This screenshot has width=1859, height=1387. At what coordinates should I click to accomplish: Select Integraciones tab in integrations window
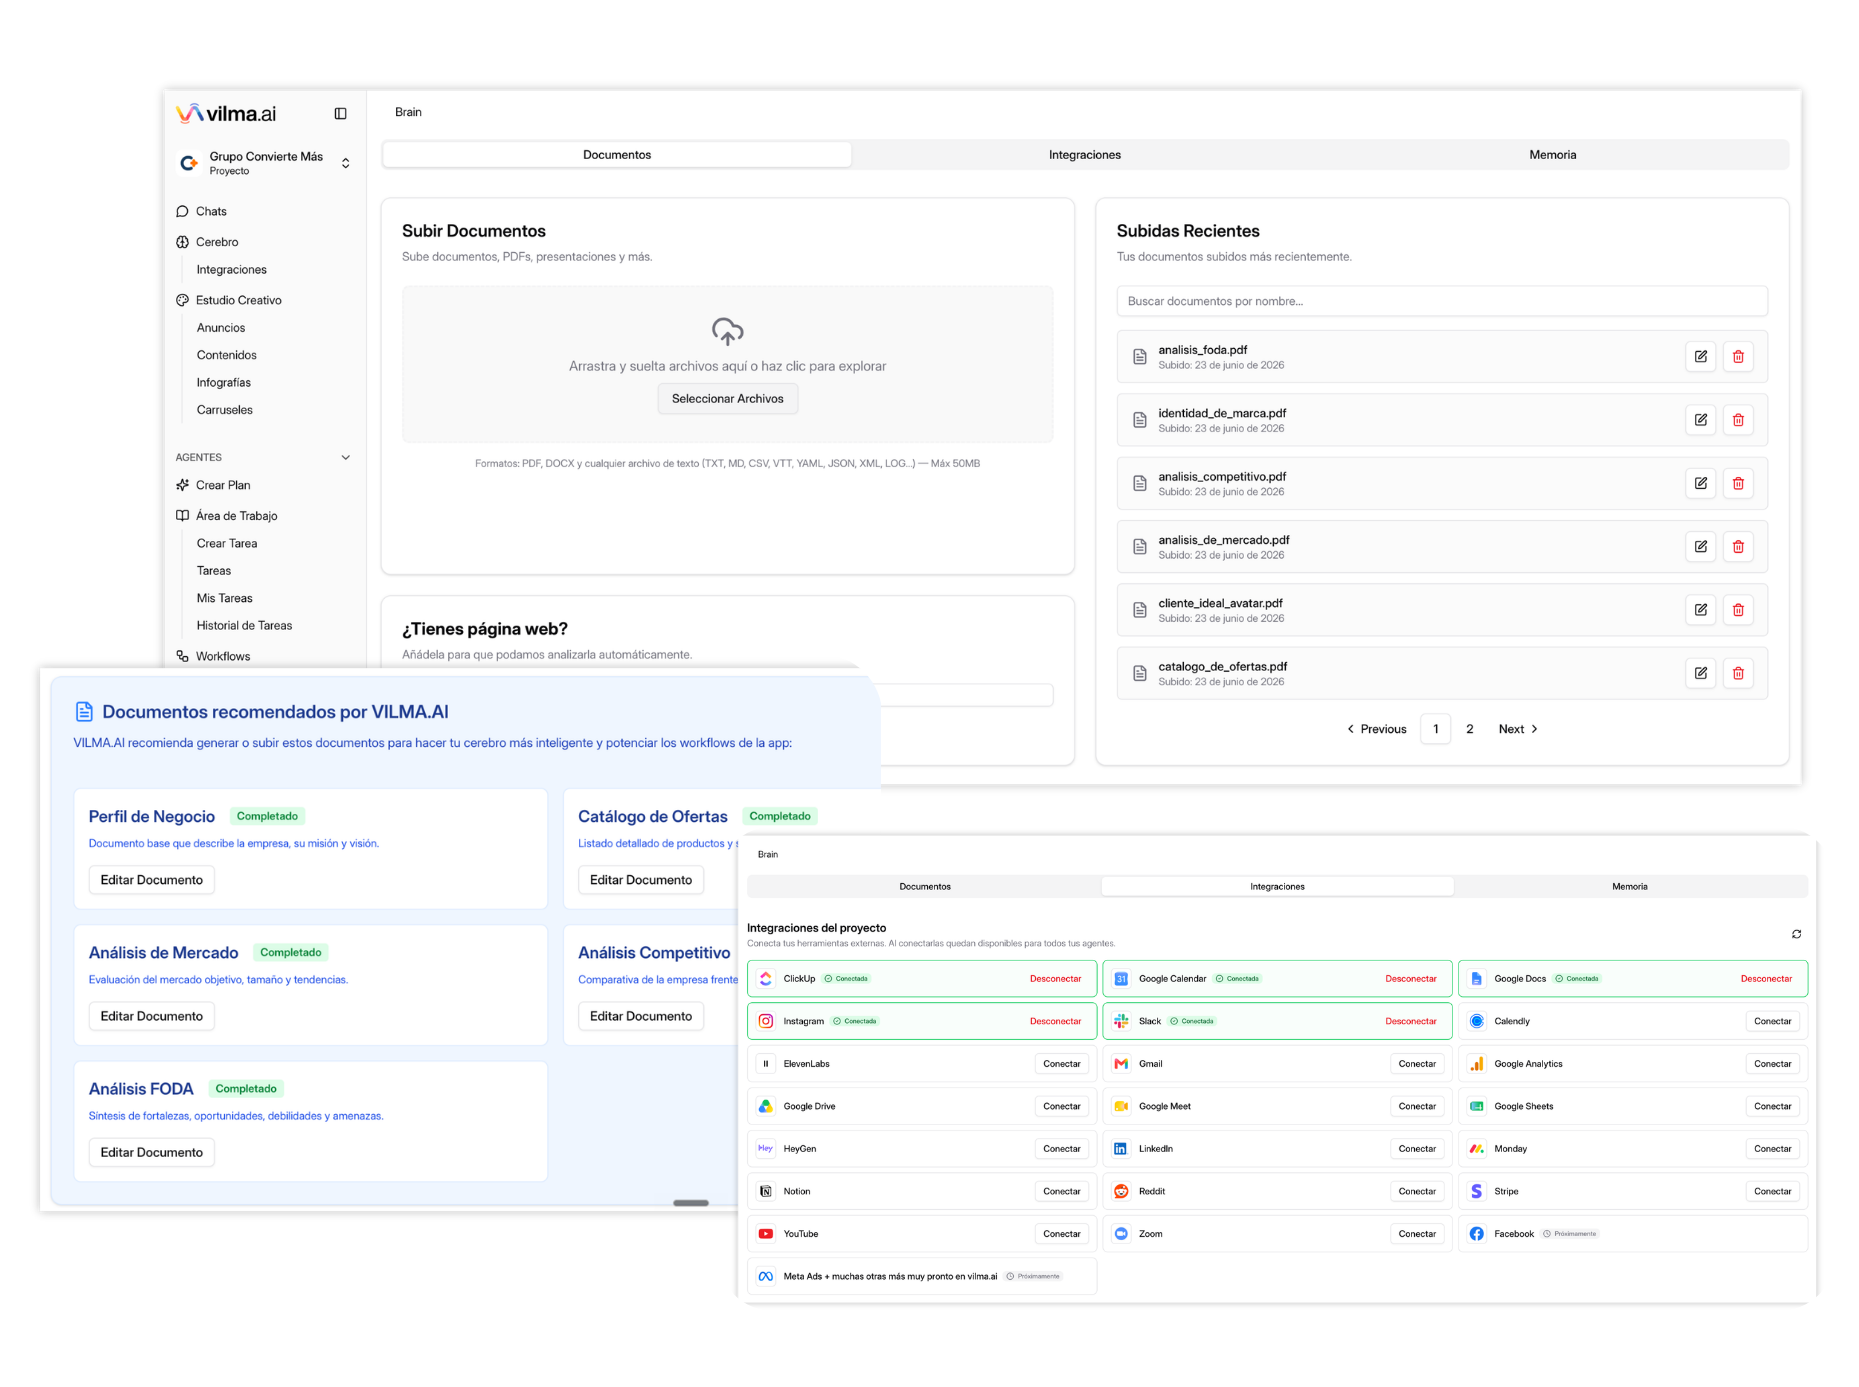click(x=1277, y=887)
